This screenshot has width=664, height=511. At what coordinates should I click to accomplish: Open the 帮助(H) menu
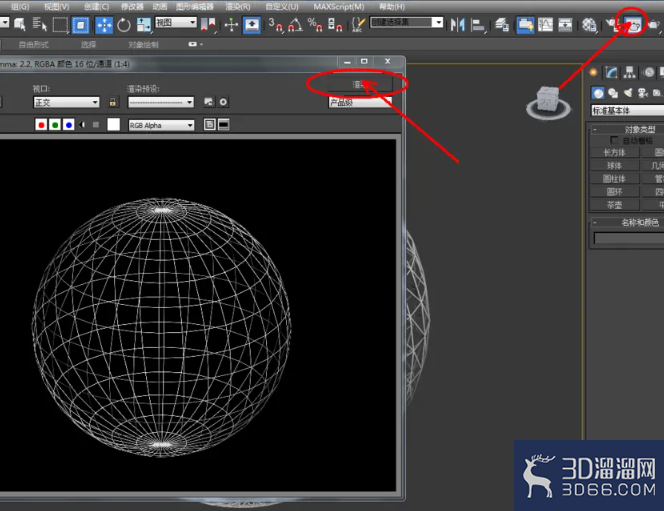click(392, 6)
